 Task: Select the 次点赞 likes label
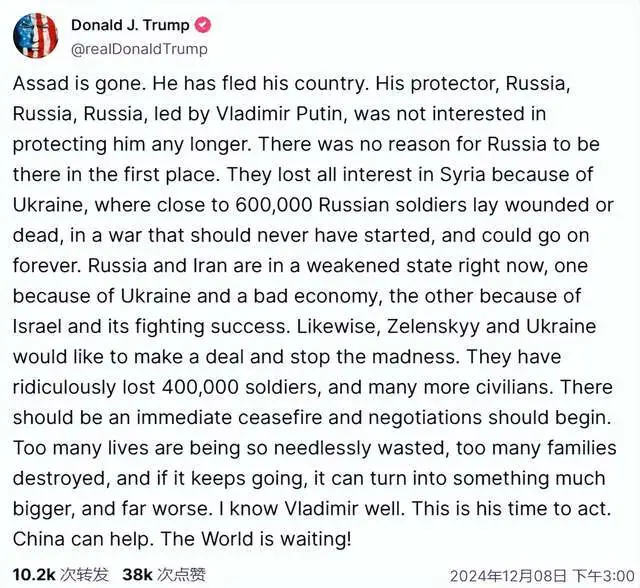(x=182, y=575)
